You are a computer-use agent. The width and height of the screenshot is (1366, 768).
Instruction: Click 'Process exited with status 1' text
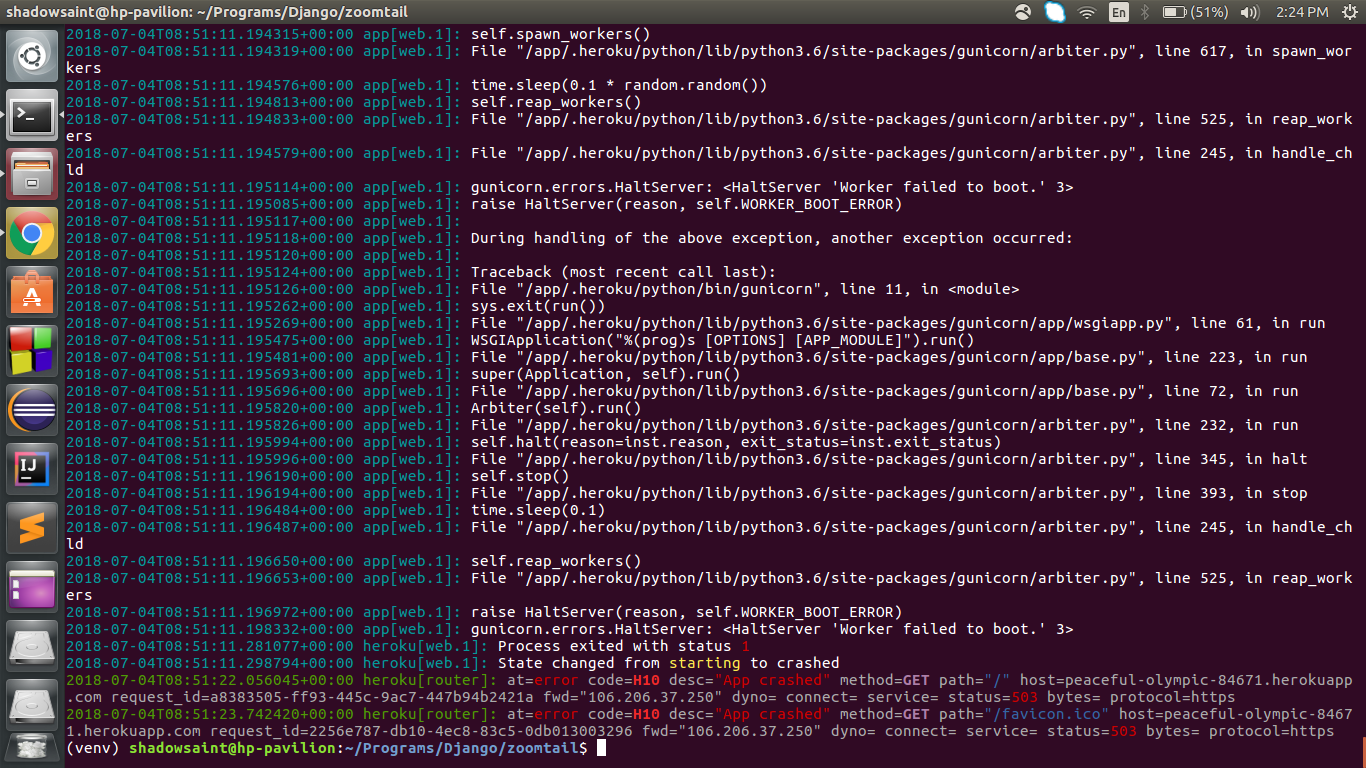tap(623, 646)
